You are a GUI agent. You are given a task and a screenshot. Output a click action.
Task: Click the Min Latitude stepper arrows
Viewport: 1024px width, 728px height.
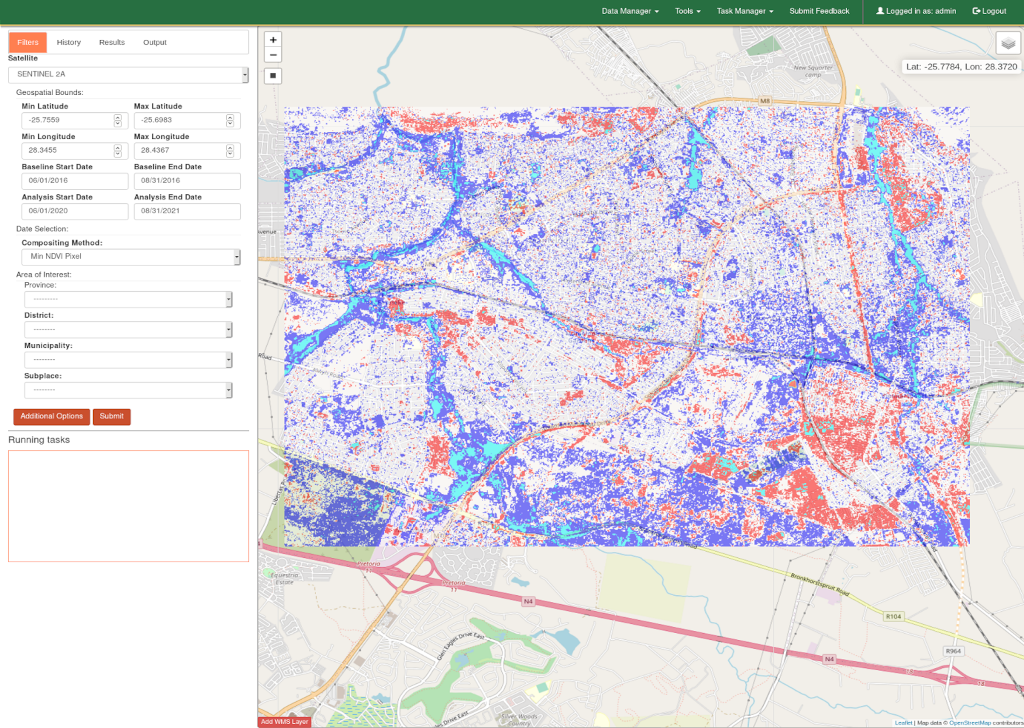(118, 120)
